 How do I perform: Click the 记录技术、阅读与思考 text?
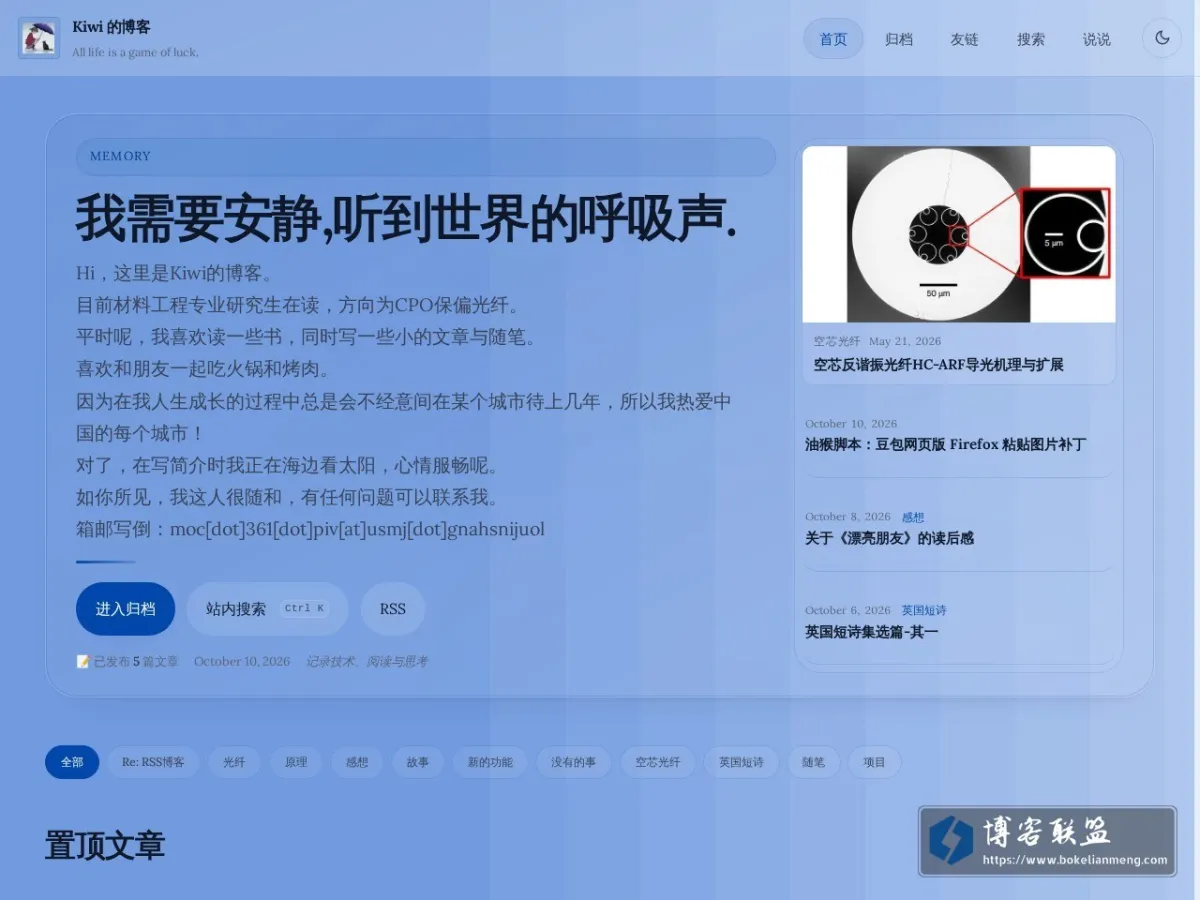tap(367, 661)
